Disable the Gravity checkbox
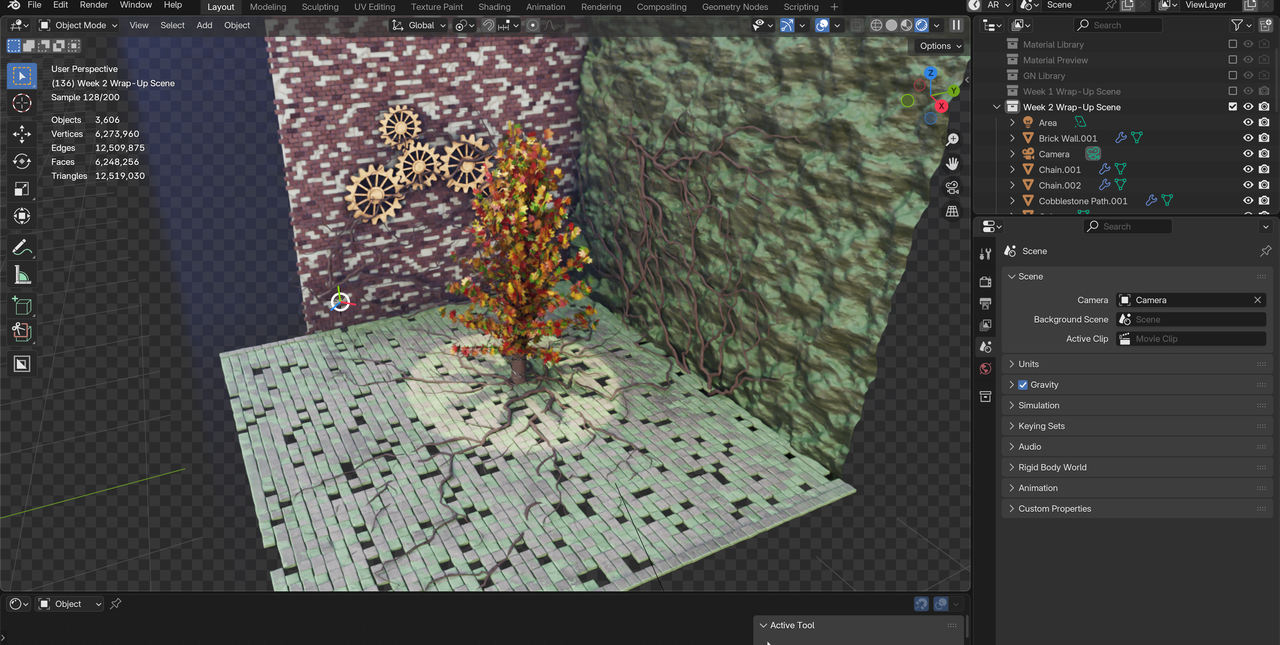Image resolution: width=1280 pixels, height=645 pixels. point(1023,385)
